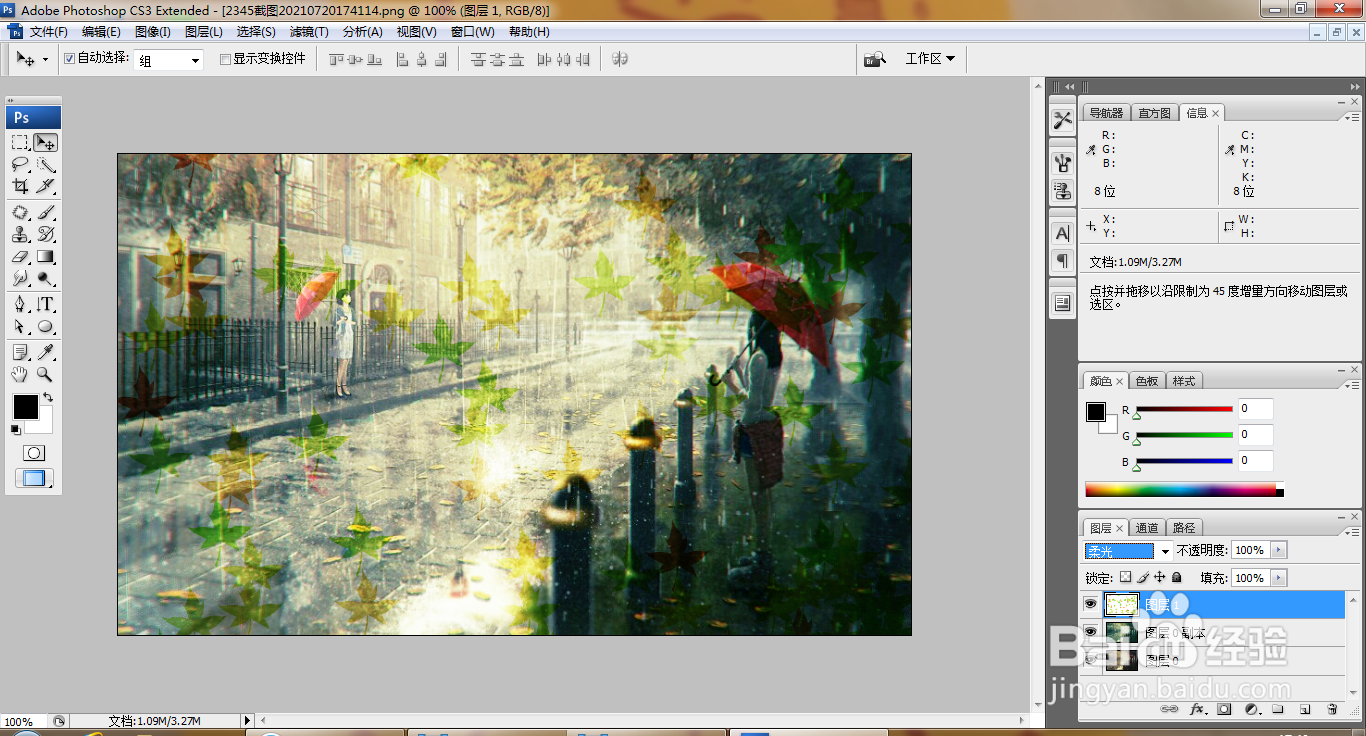Open the opacity (不透明度) slider arrow

click(1279, 550)
